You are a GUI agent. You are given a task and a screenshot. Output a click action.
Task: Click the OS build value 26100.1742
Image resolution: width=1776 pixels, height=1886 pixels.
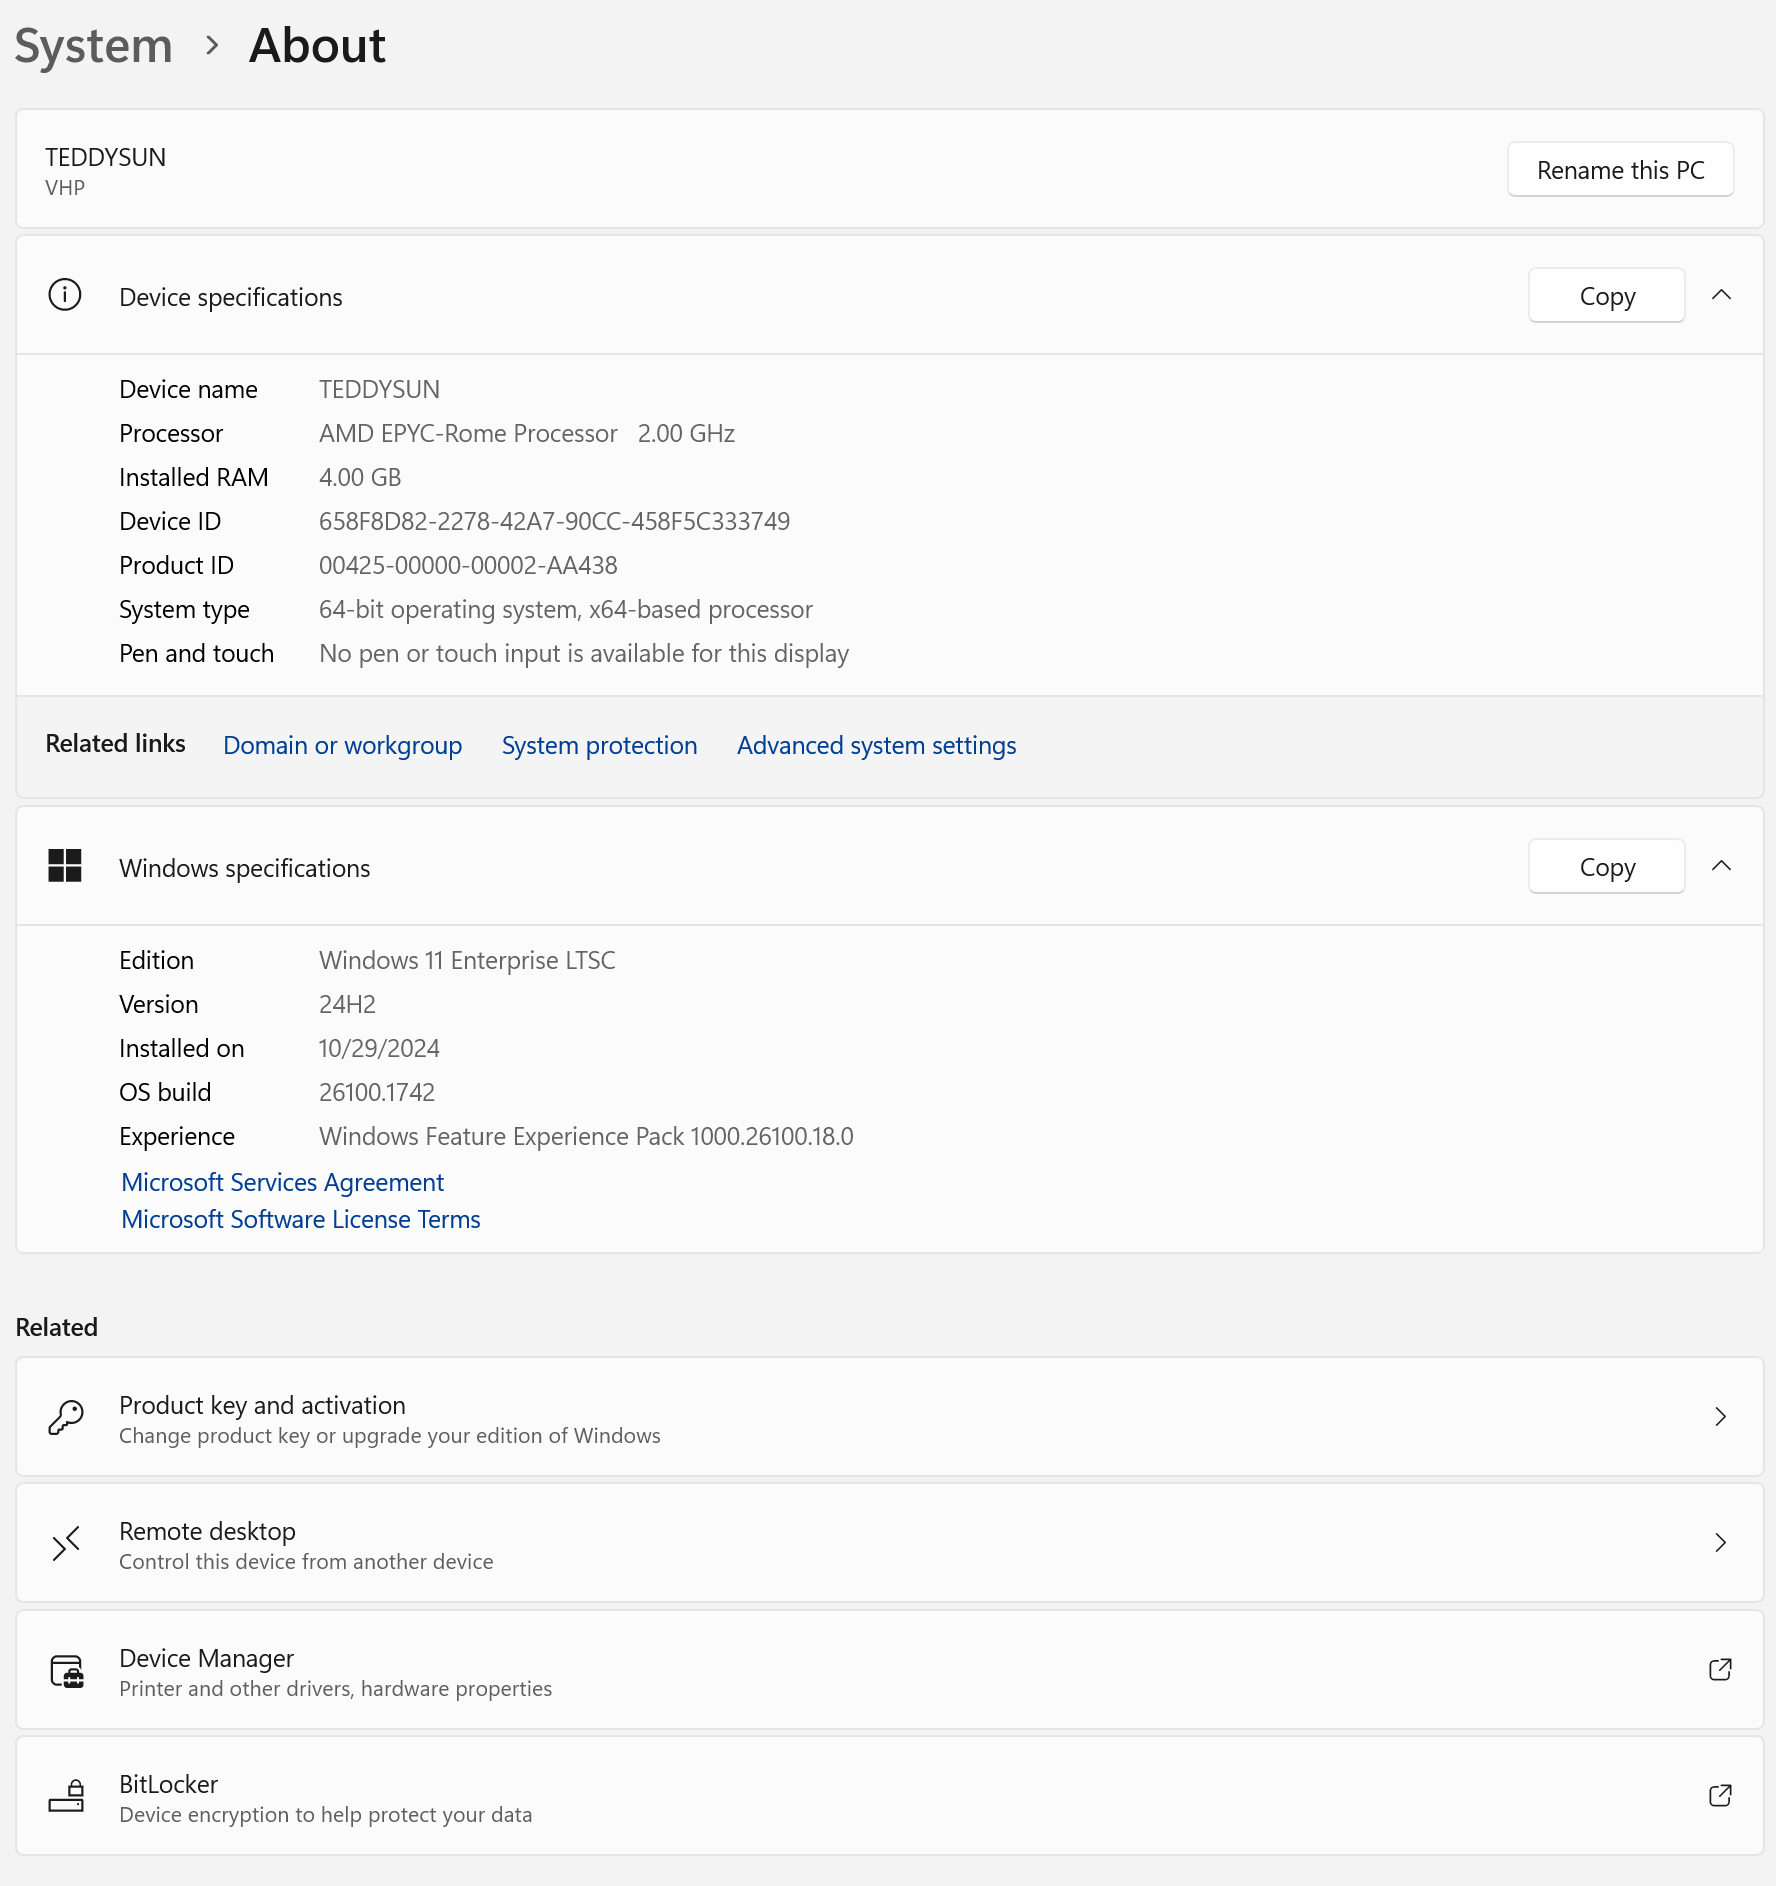[377, 1093]
